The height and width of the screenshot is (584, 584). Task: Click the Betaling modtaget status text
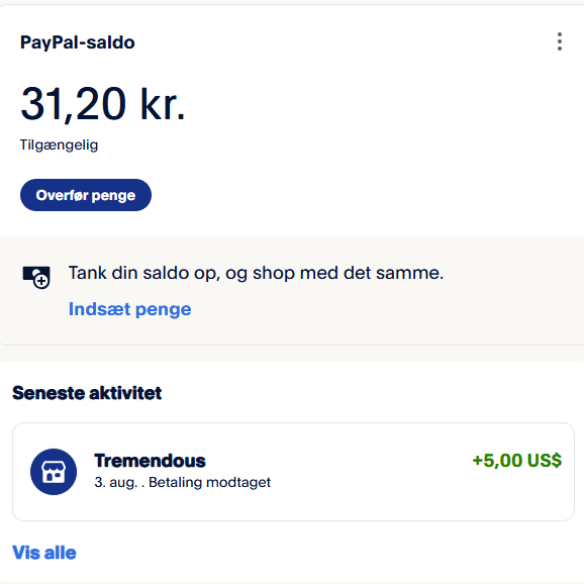(210, 482)
